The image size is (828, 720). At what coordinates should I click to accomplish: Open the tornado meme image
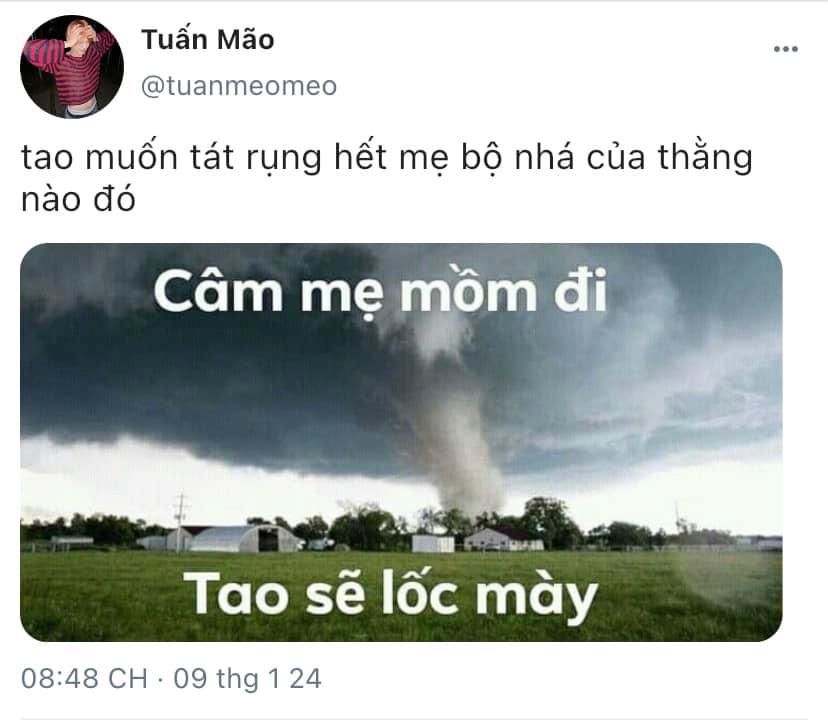401,442
